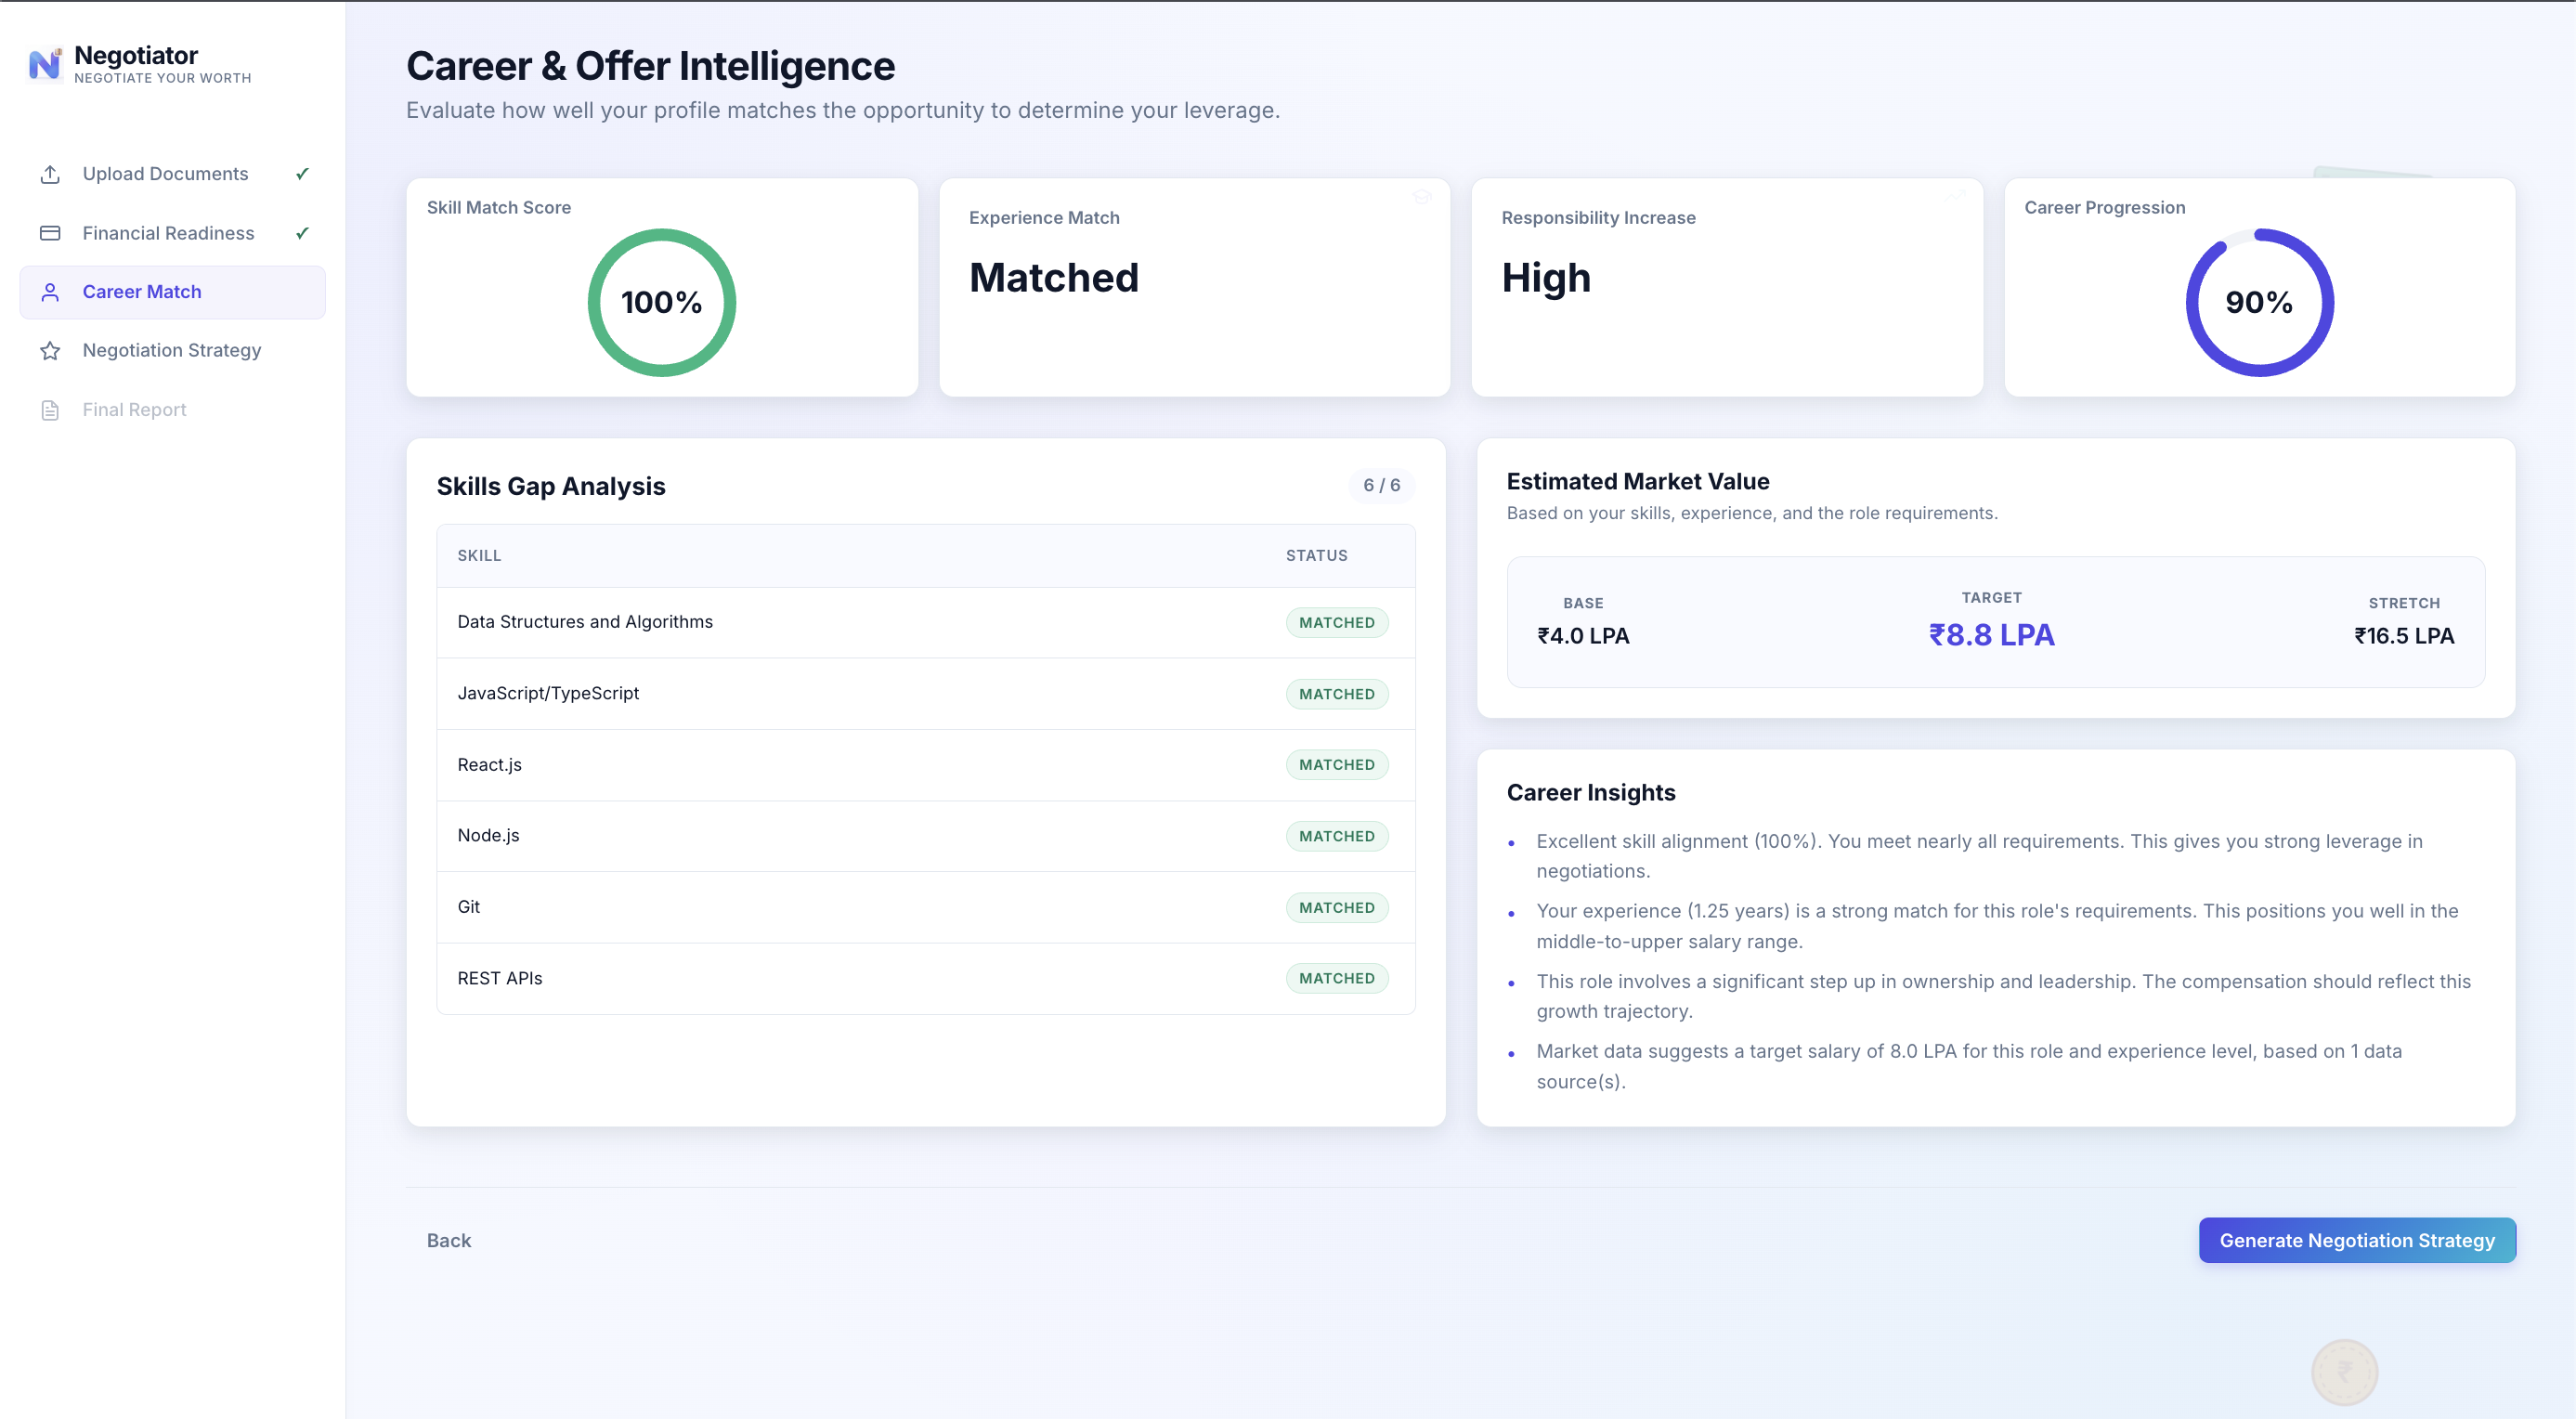Click the Career Match person icon
Screen dimensions: 2576x1419
tap(50, 292)
